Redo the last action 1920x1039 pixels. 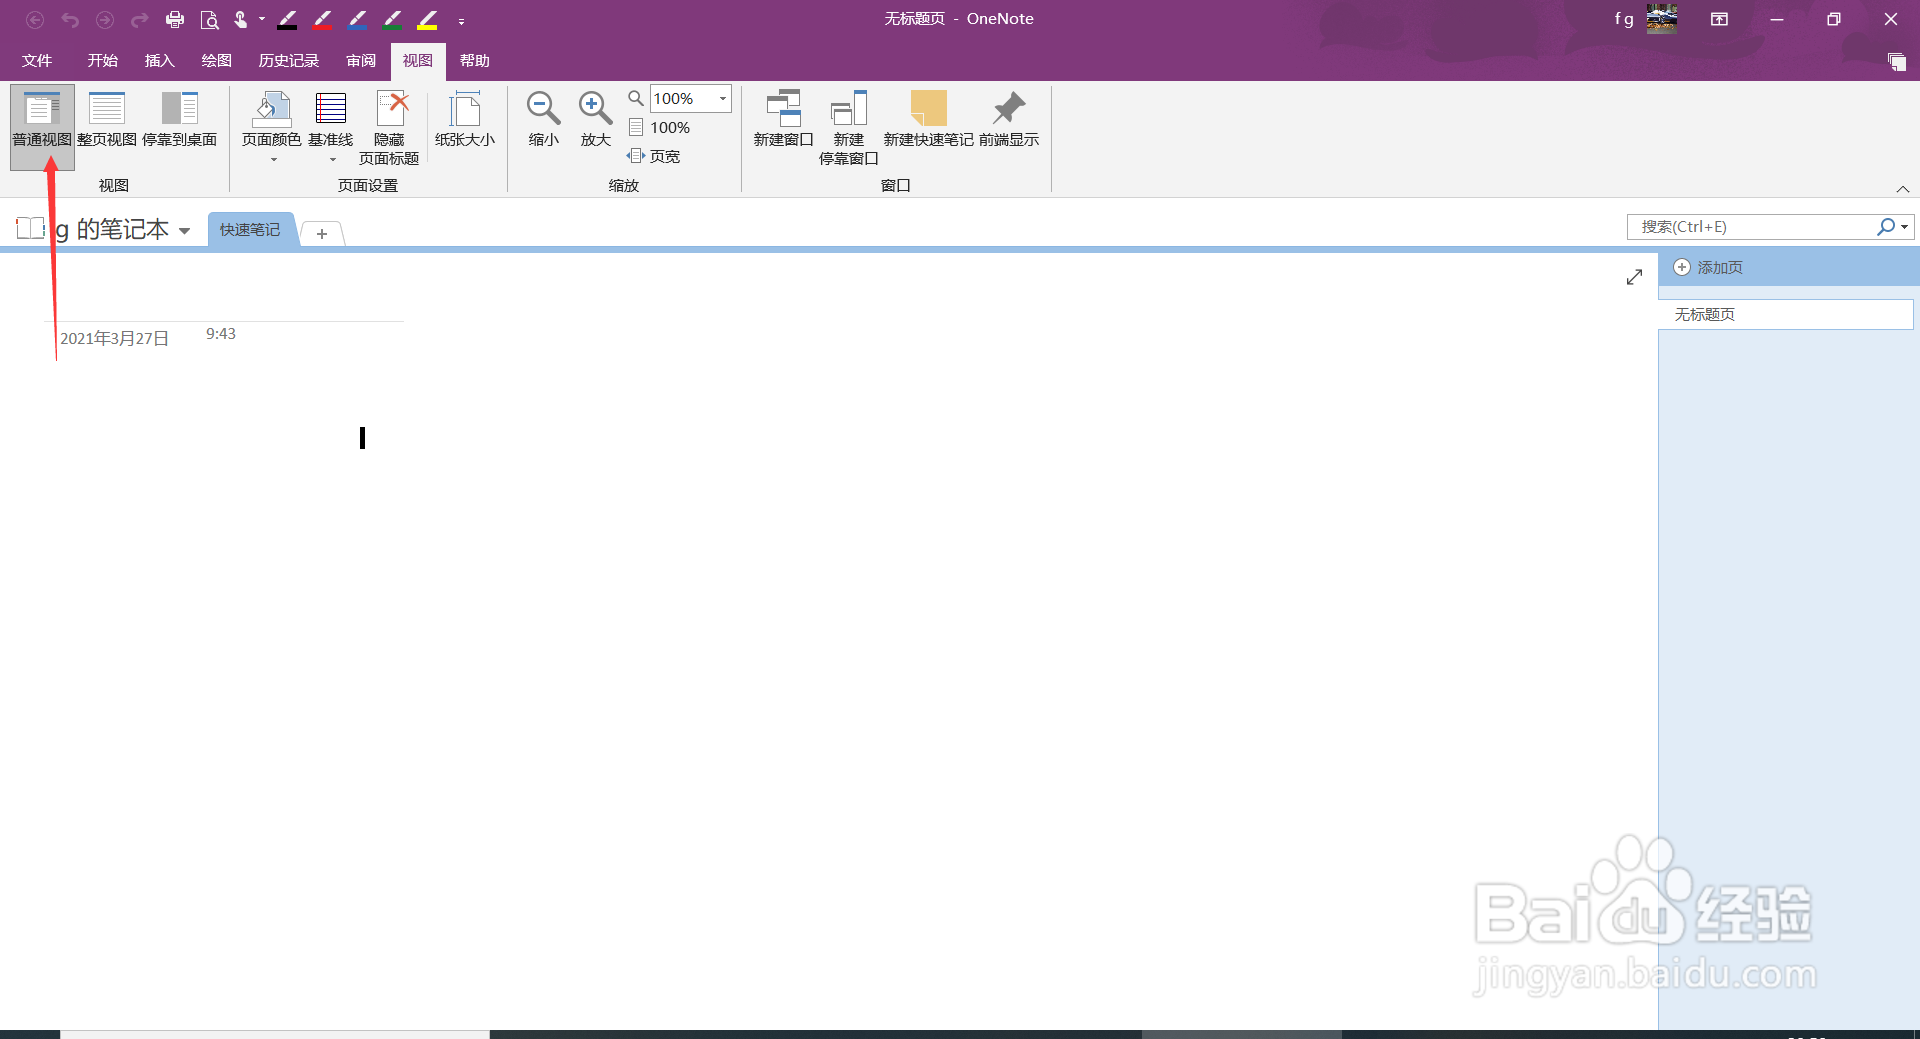pos(140,20)
